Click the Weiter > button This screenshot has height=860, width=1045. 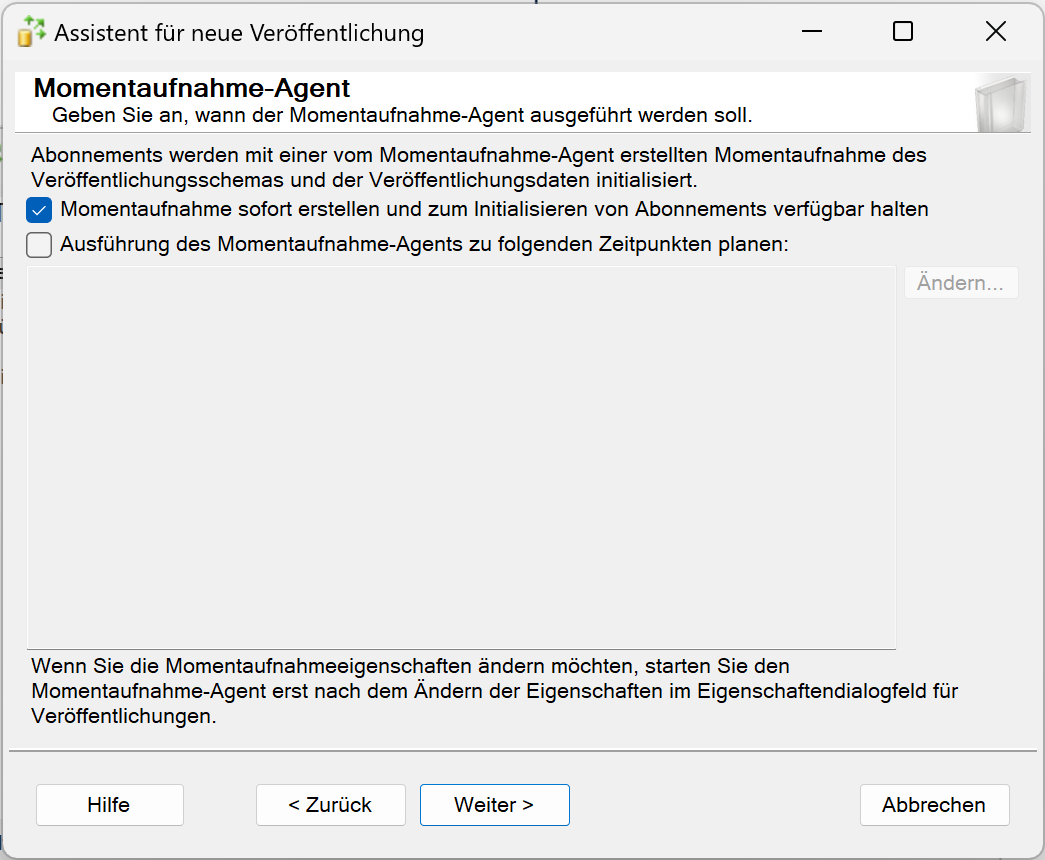495,805
